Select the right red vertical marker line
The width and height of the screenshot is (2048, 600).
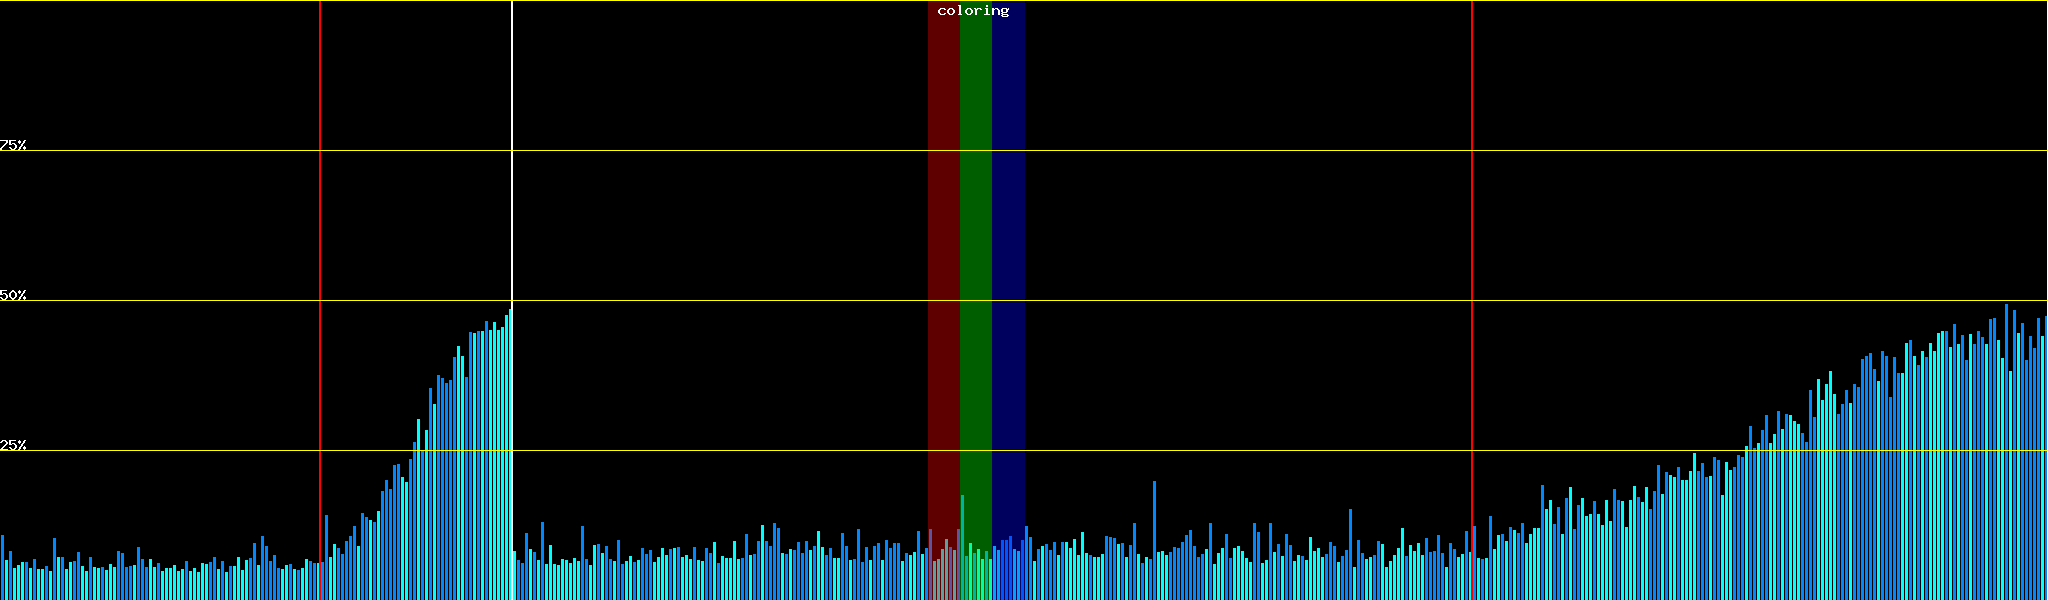coord(1472,200)
